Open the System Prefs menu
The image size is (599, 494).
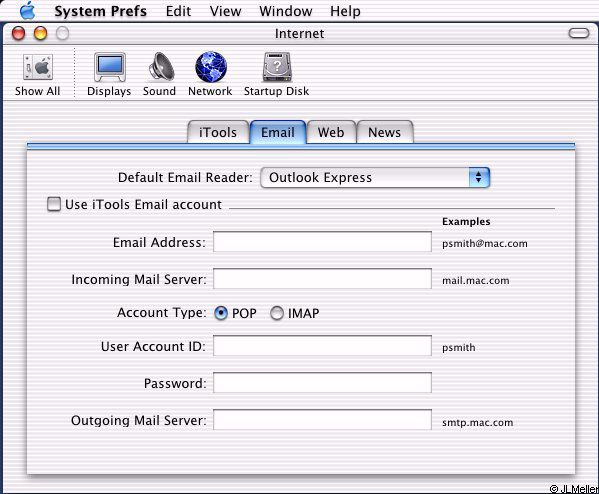(x=100, y=11)
